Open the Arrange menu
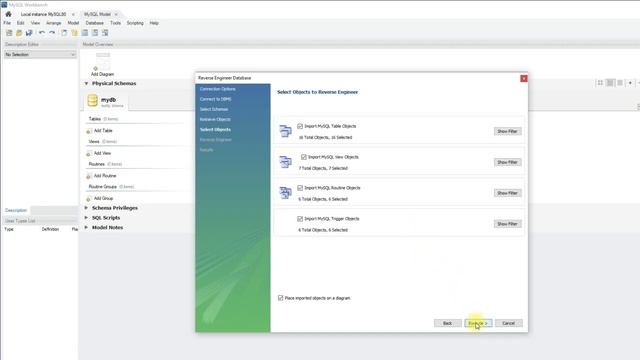Viewport: 640px width, 360px height. point(53,23)
